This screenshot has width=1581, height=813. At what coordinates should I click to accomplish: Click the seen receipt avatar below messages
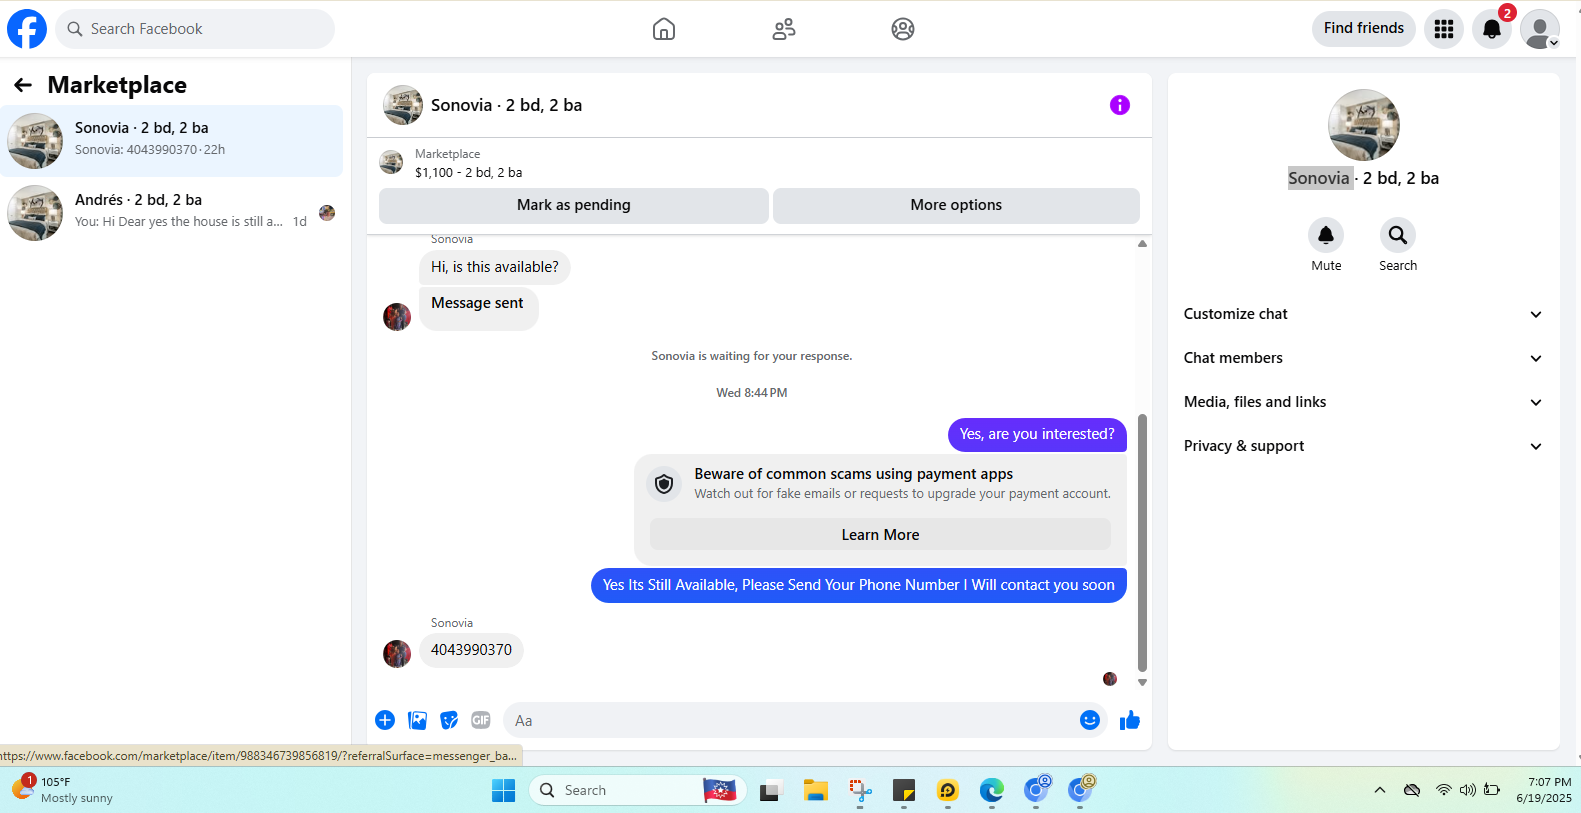point(1110,679)
